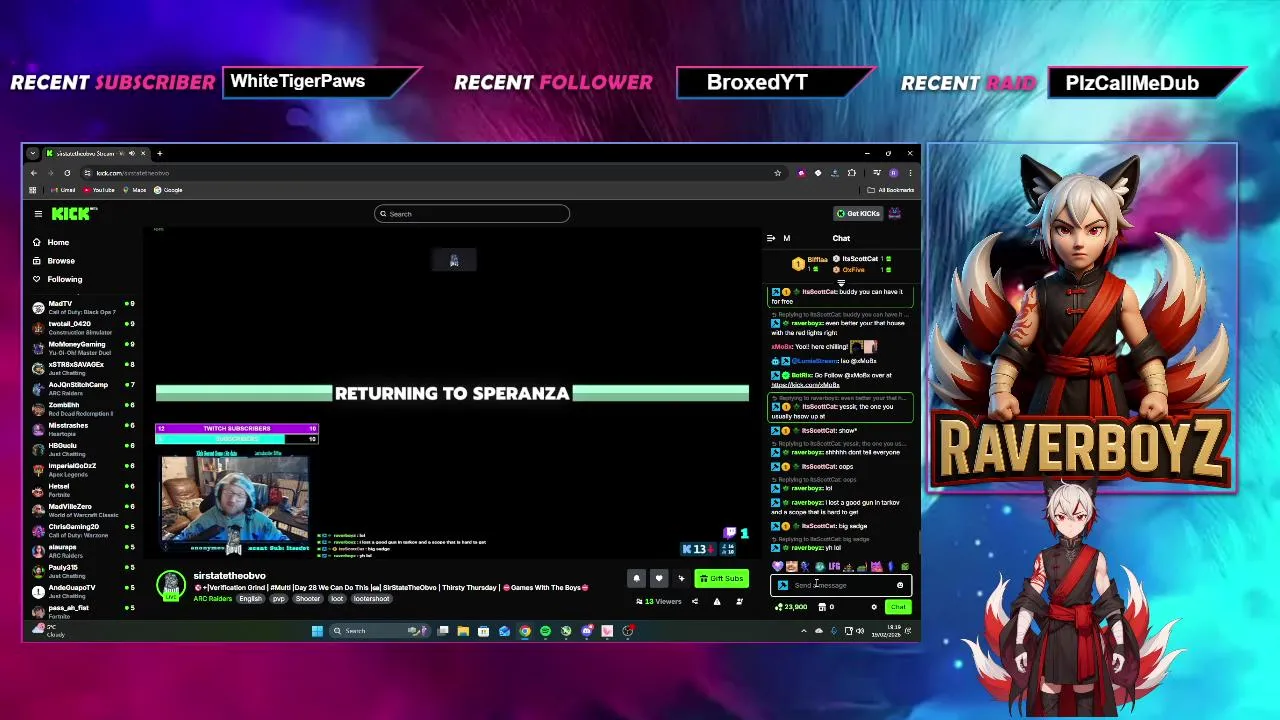Open MadTV channel in sidebar
The height and width of the screenshot is (720, 1280).
click(85, 307)
